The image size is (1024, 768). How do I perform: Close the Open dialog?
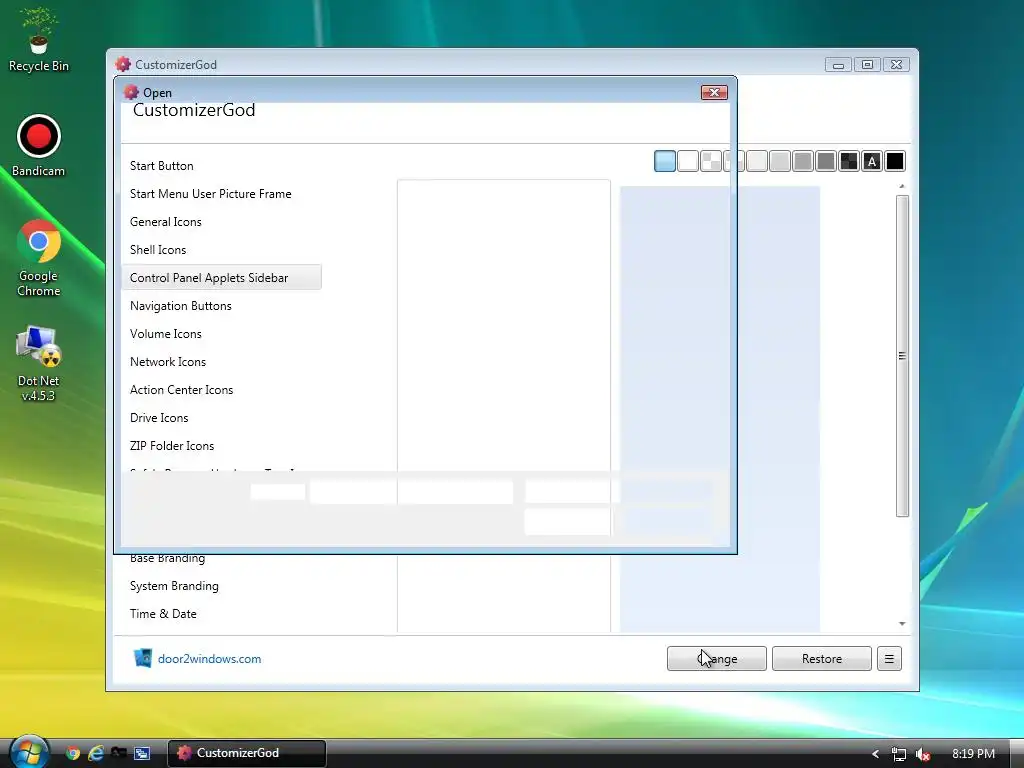point(714,92)
